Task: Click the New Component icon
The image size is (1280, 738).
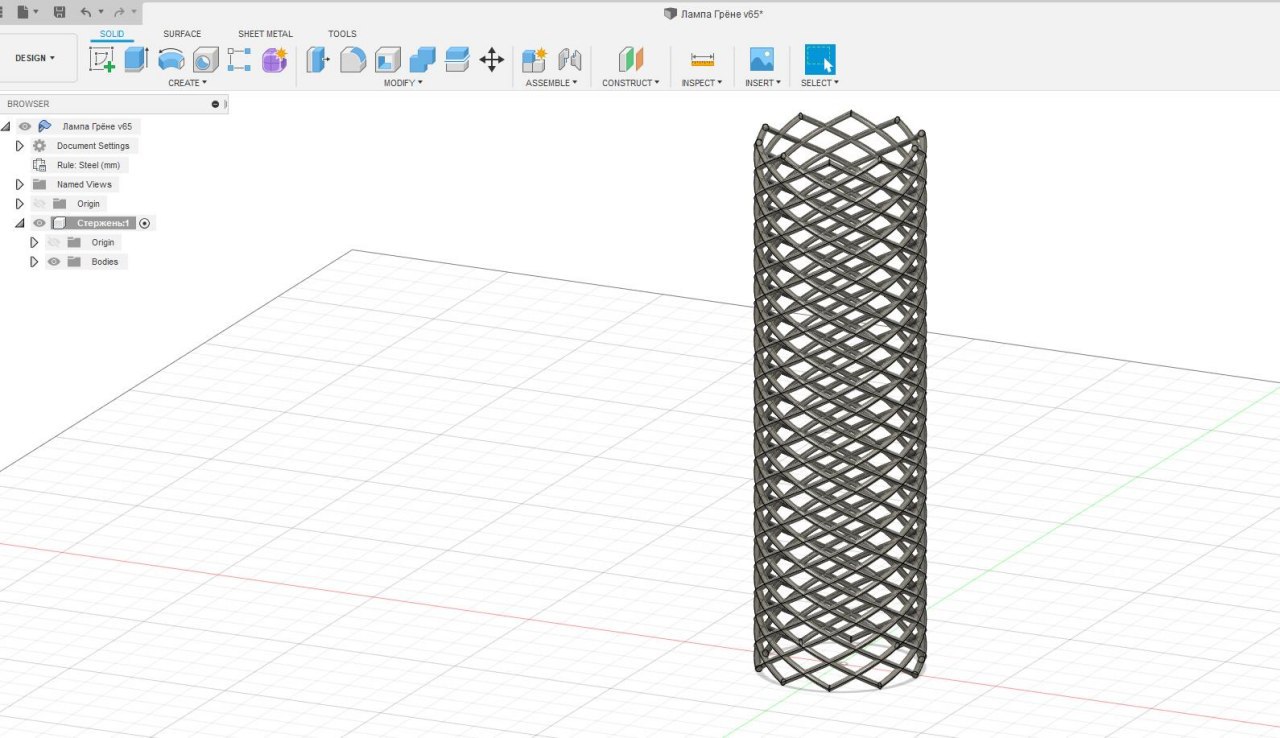Action: pyautogui.click(x=535, y=60)
